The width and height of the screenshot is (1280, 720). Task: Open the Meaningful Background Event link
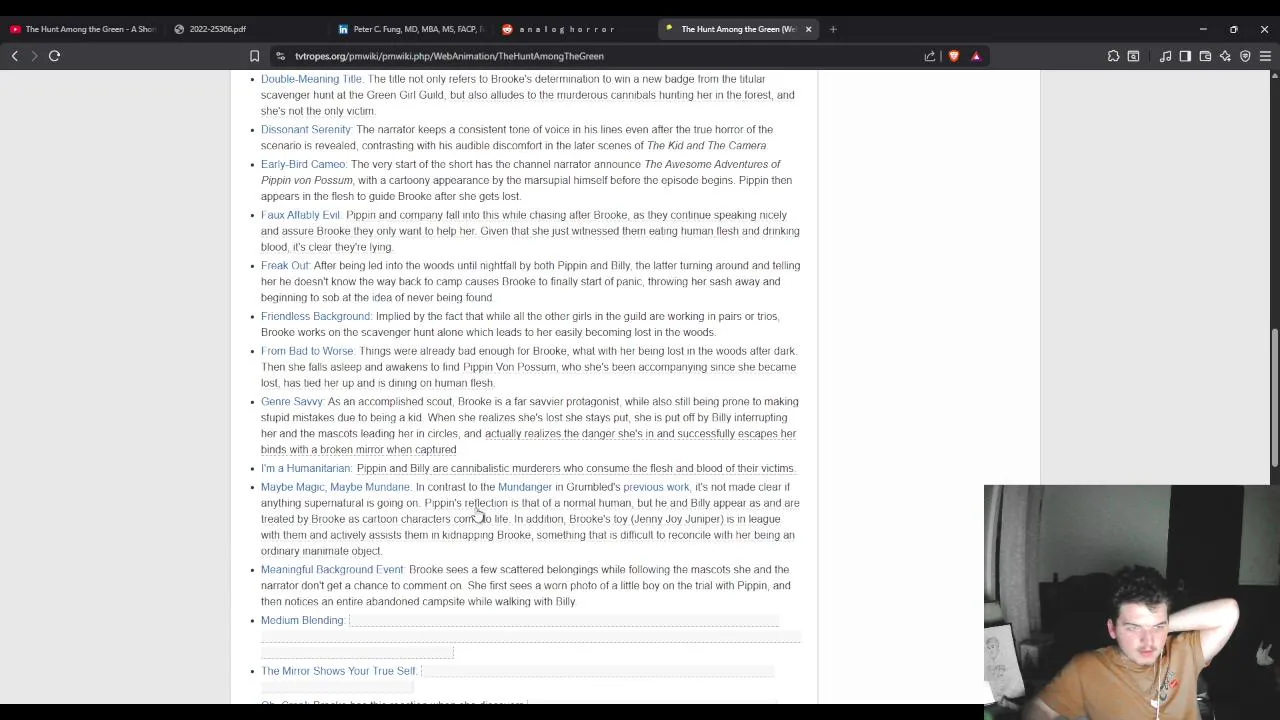332,569
